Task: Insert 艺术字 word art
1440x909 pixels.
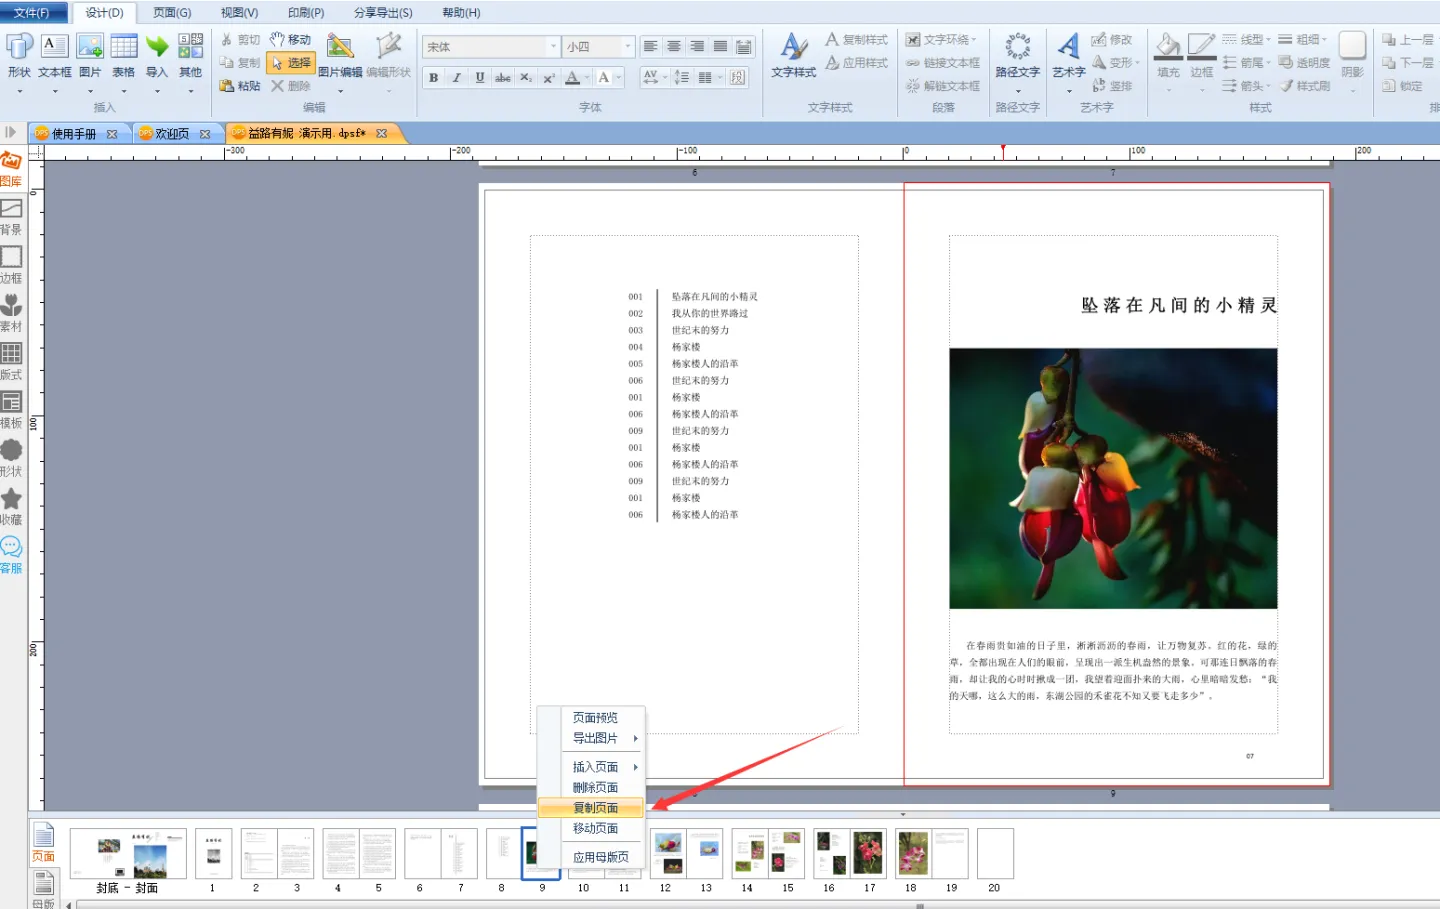Action: [x=1069, y=55]
